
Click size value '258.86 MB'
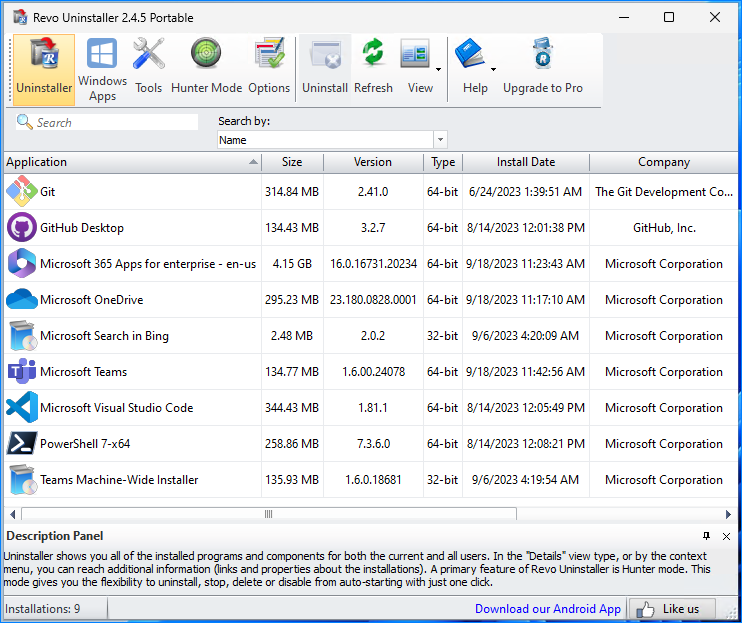[292, 443]
